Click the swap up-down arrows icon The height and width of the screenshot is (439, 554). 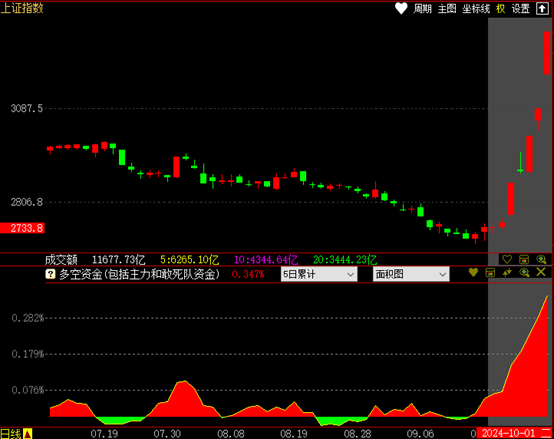507,272
